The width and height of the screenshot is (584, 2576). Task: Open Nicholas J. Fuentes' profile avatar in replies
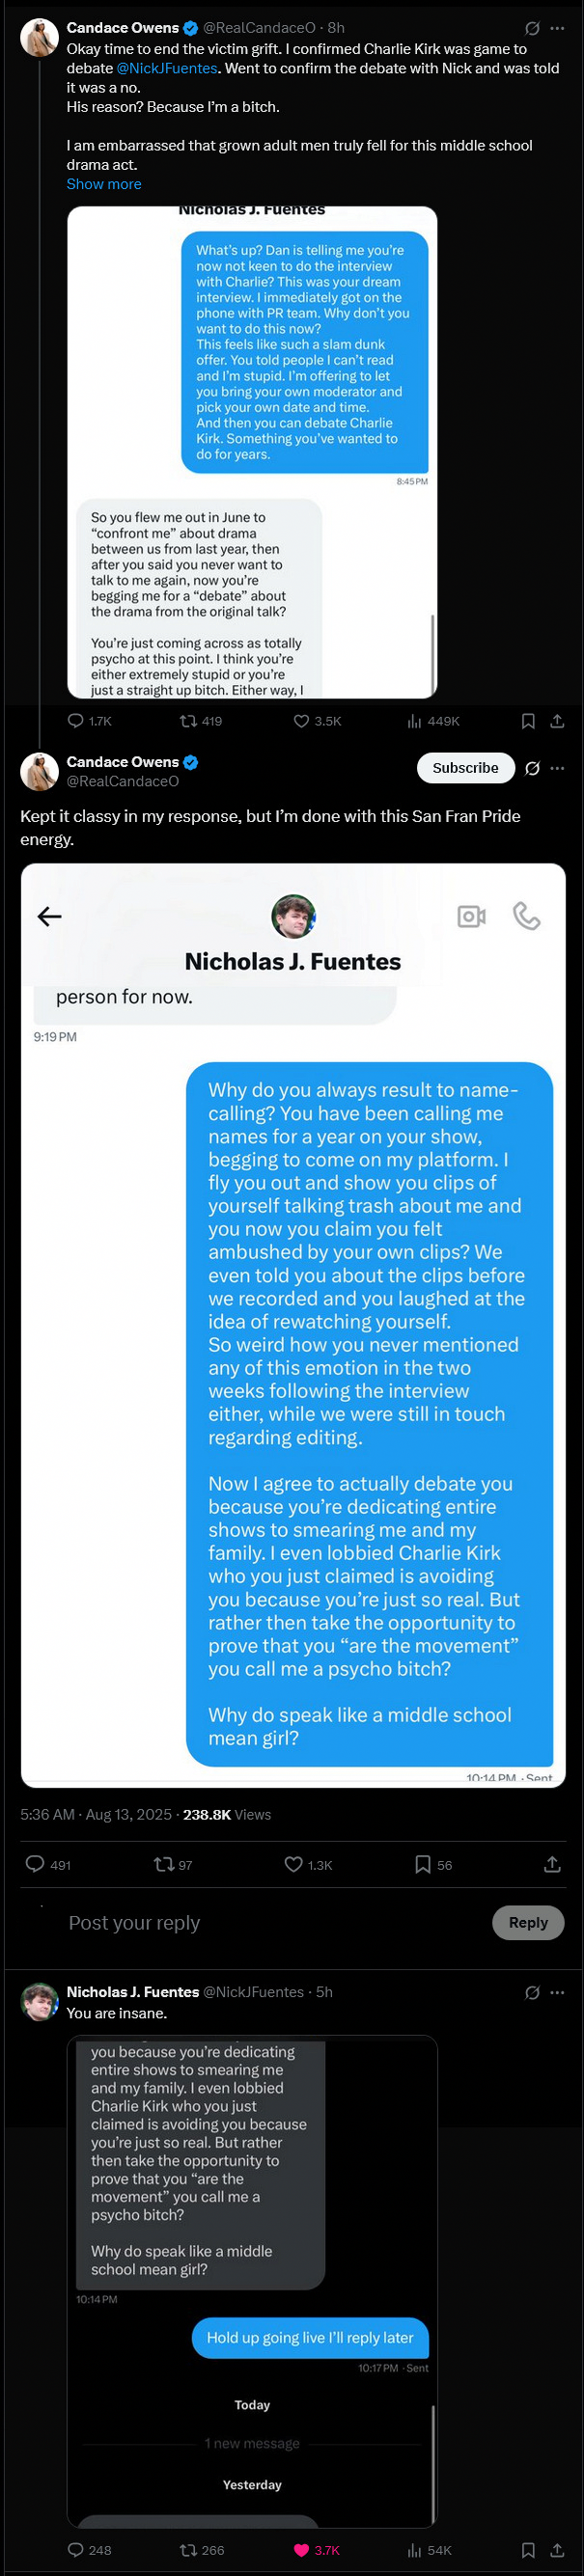point(40,2001)
